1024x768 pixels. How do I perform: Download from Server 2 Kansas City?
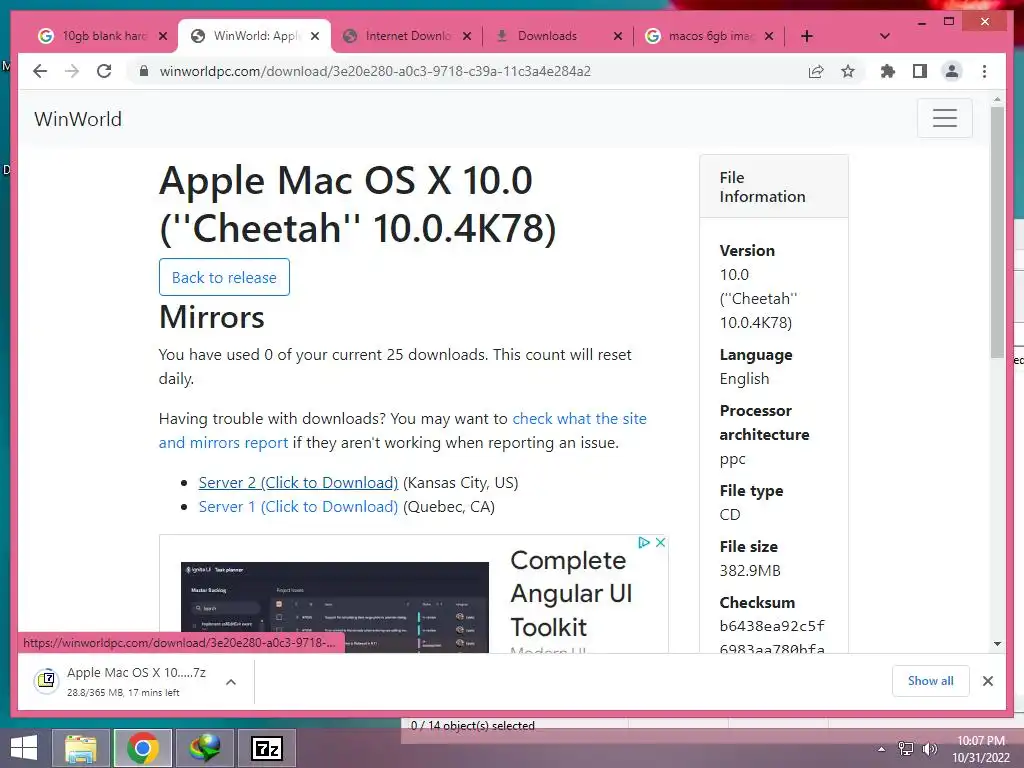click(x=298, y=483)
